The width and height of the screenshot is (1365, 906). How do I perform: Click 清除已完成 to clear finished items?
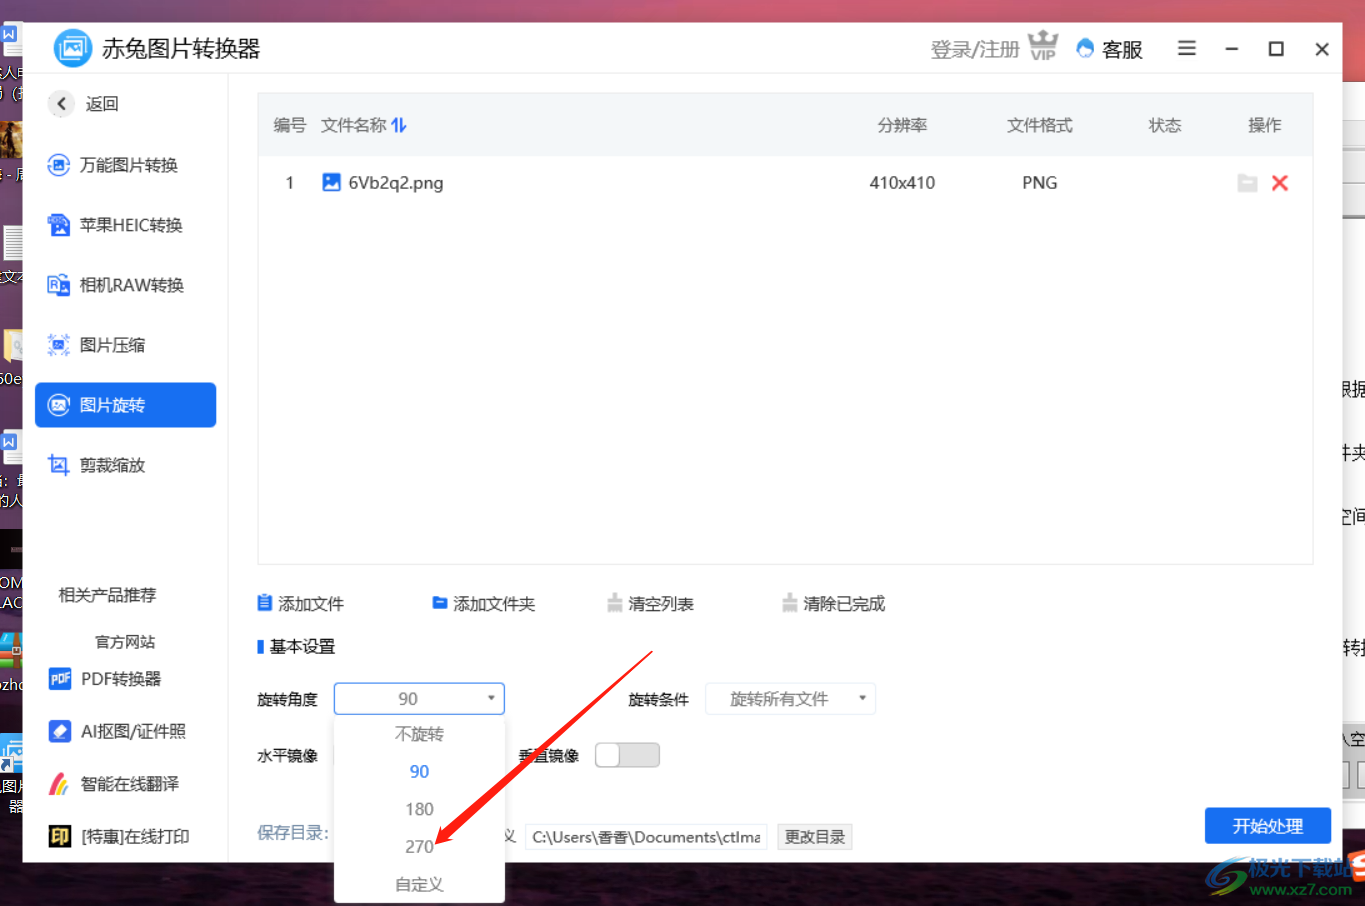(x=834, y=604)
